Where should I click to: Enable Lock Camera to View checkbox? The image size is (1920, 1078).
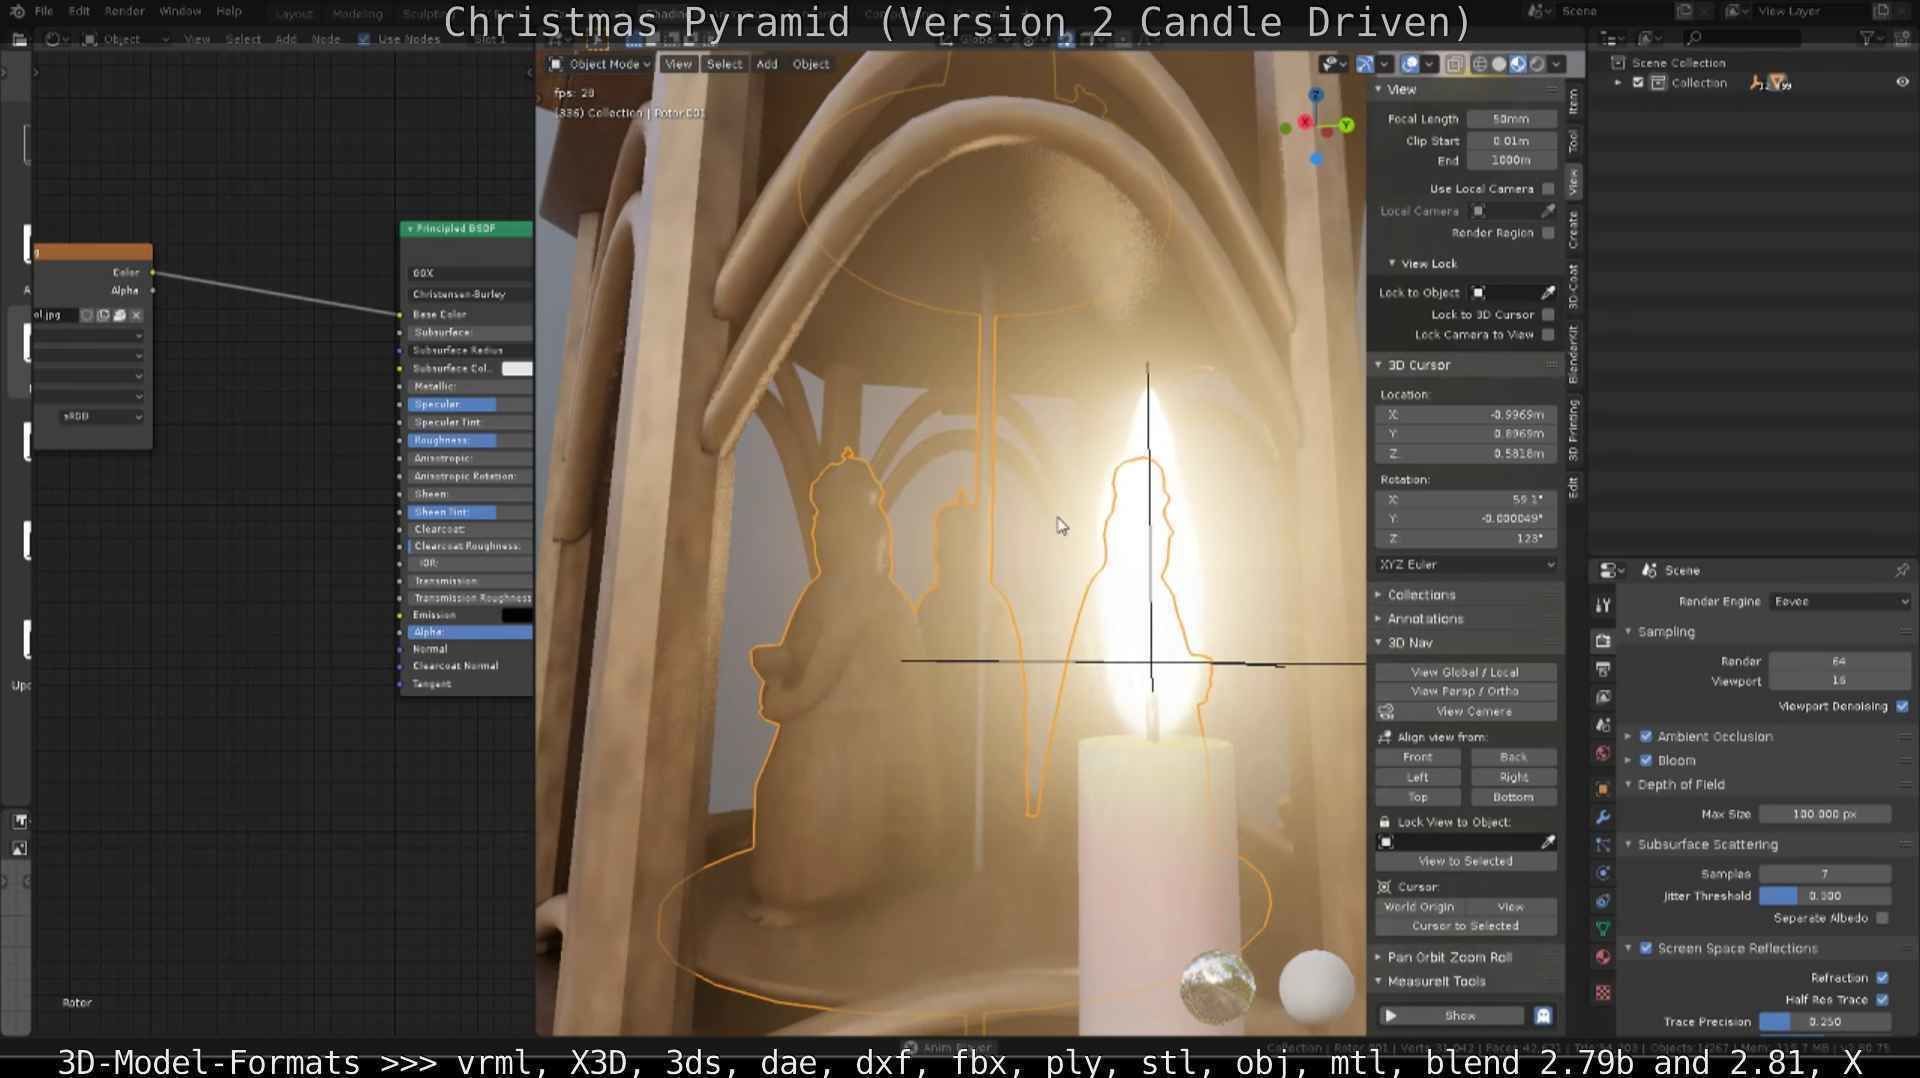pos(1548,335)
